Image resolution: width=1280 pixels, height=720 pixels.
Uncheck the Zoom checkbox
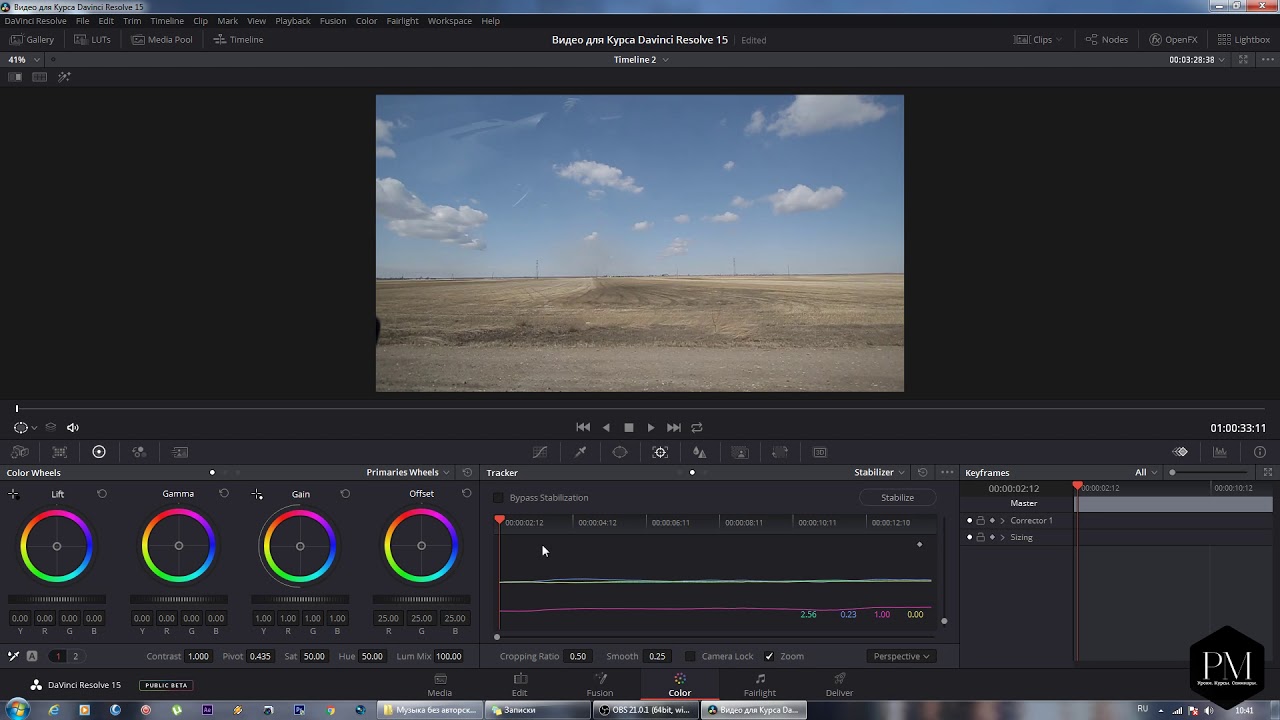pyautogui.click(x=769, y=656)
